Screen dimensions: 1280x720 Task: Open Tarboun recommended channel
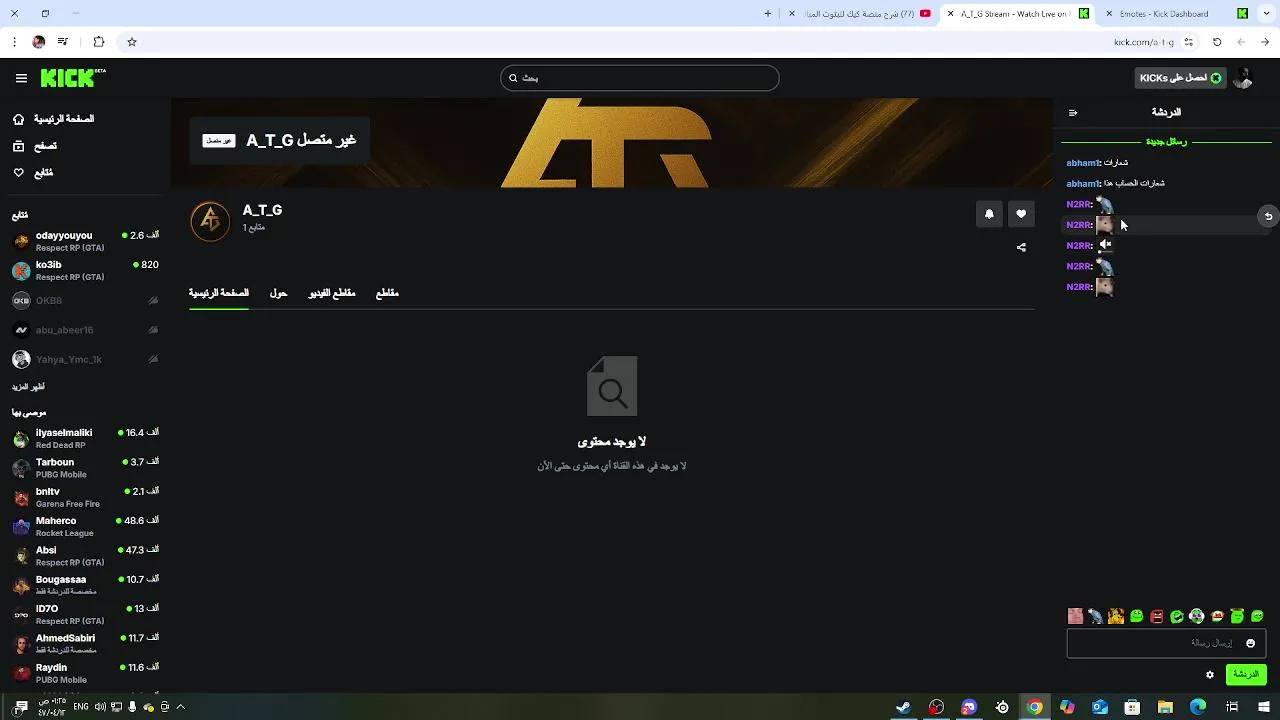point(86,468)
